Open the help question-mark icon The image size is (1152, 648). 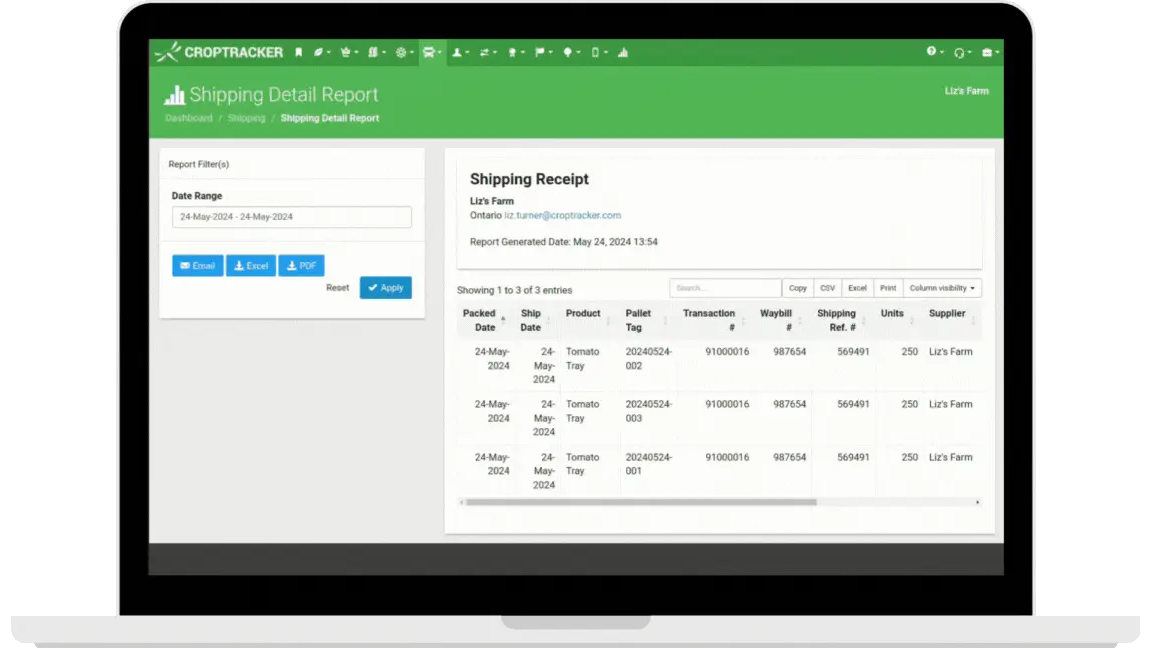(x=934, y=51)
